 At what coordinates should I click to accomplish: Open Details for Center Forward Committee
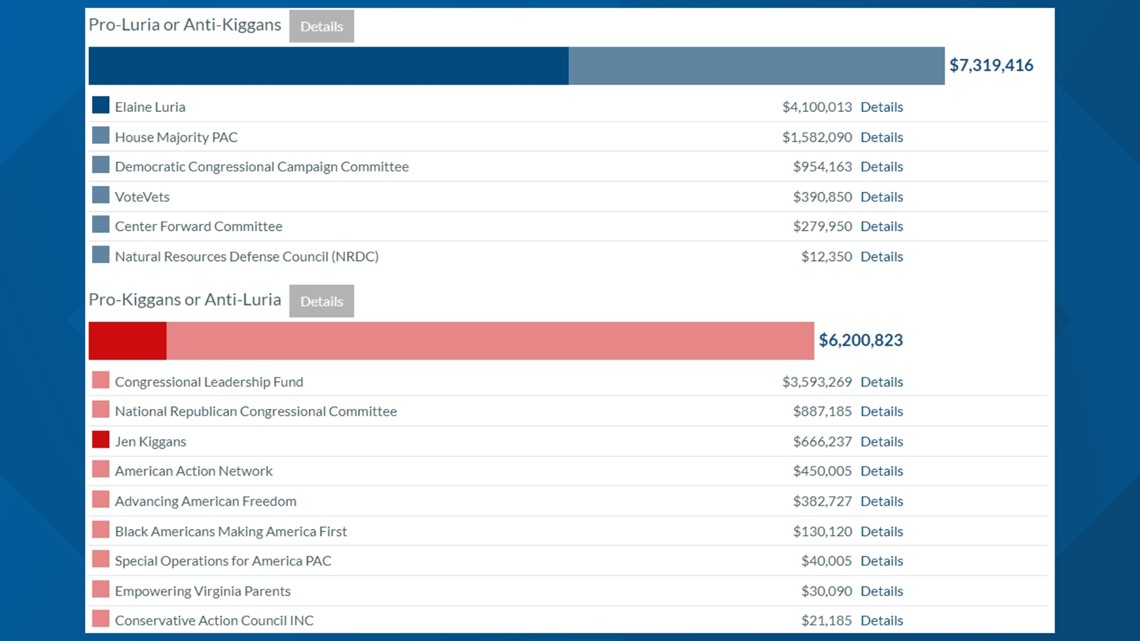click(881, 226)
